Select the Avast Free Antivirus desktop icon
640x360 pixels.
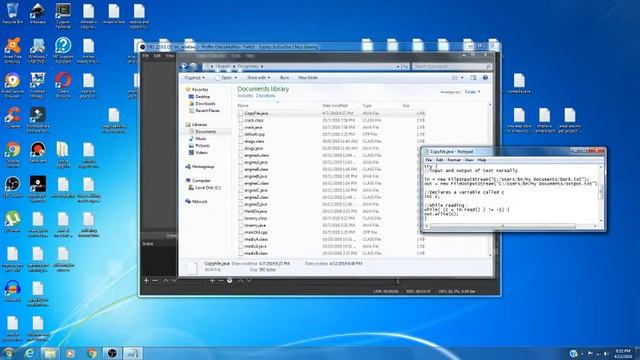pos(12,50)
